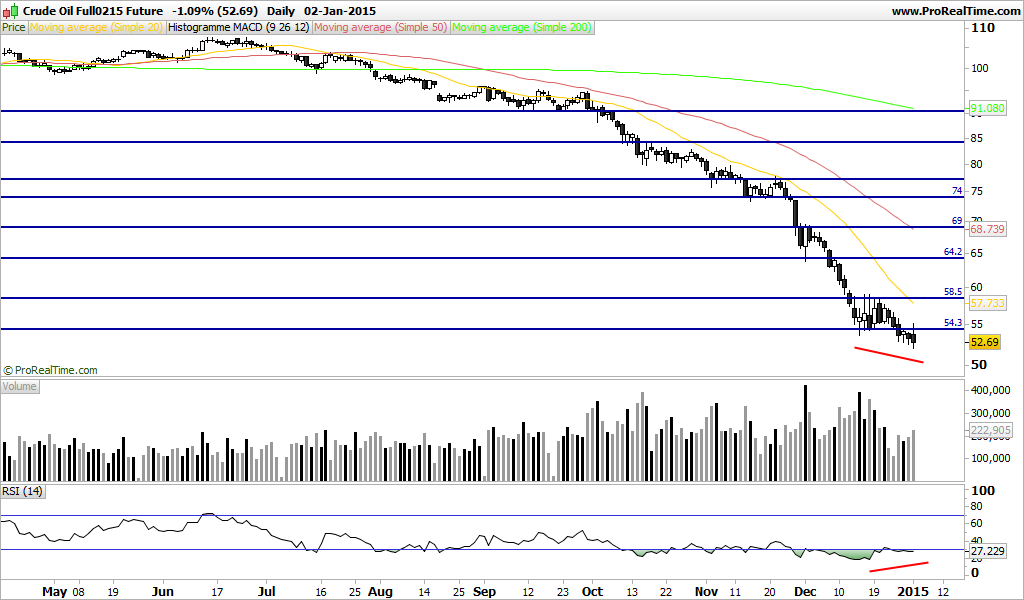Click the 91.080 green price tag
The width and height of the screenshot is (1024, 600).
pos(987,108)
